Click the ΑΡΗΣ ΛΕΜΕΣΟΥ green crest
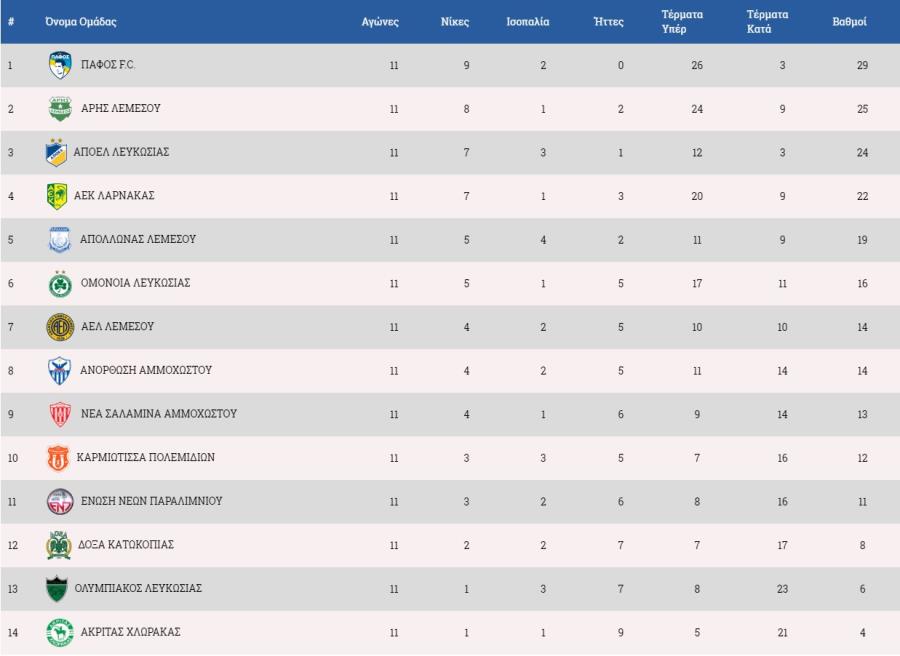 [60, 108]
